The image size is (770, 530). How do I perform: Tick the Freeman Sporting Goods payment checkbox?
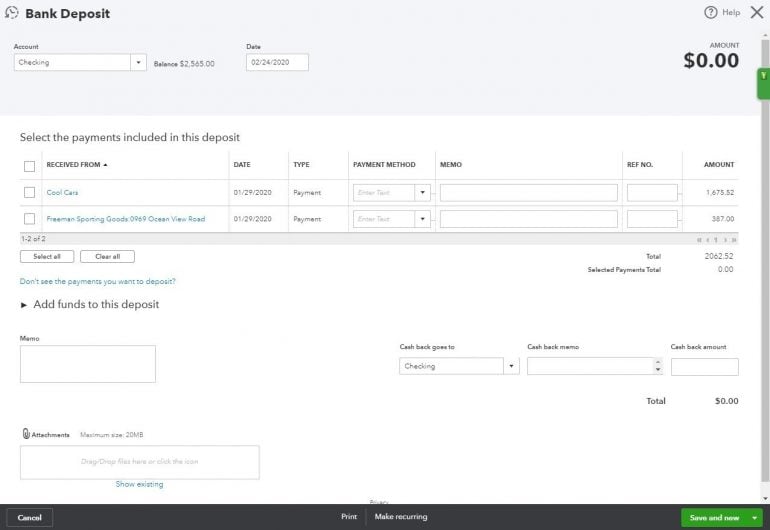click(x=29, y=219)
